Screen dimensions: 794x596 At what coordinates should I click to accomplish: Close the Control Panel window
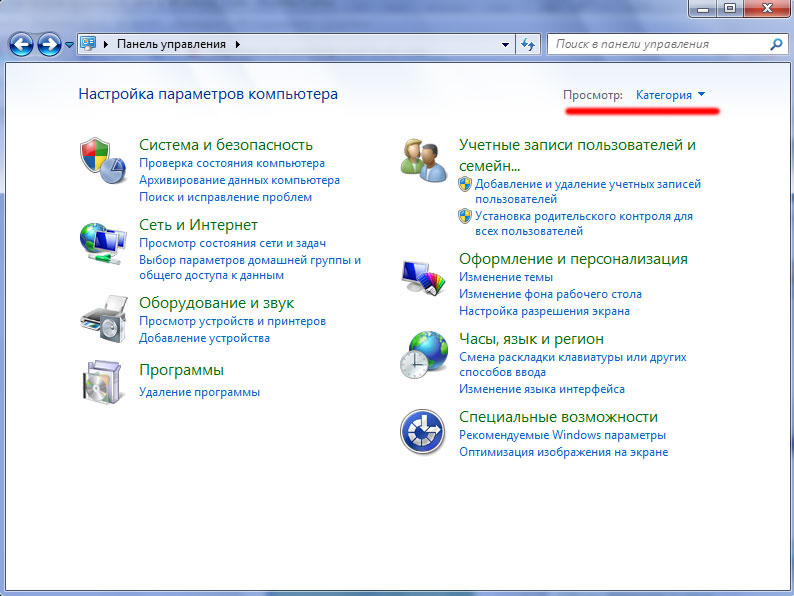pos(767,8)
